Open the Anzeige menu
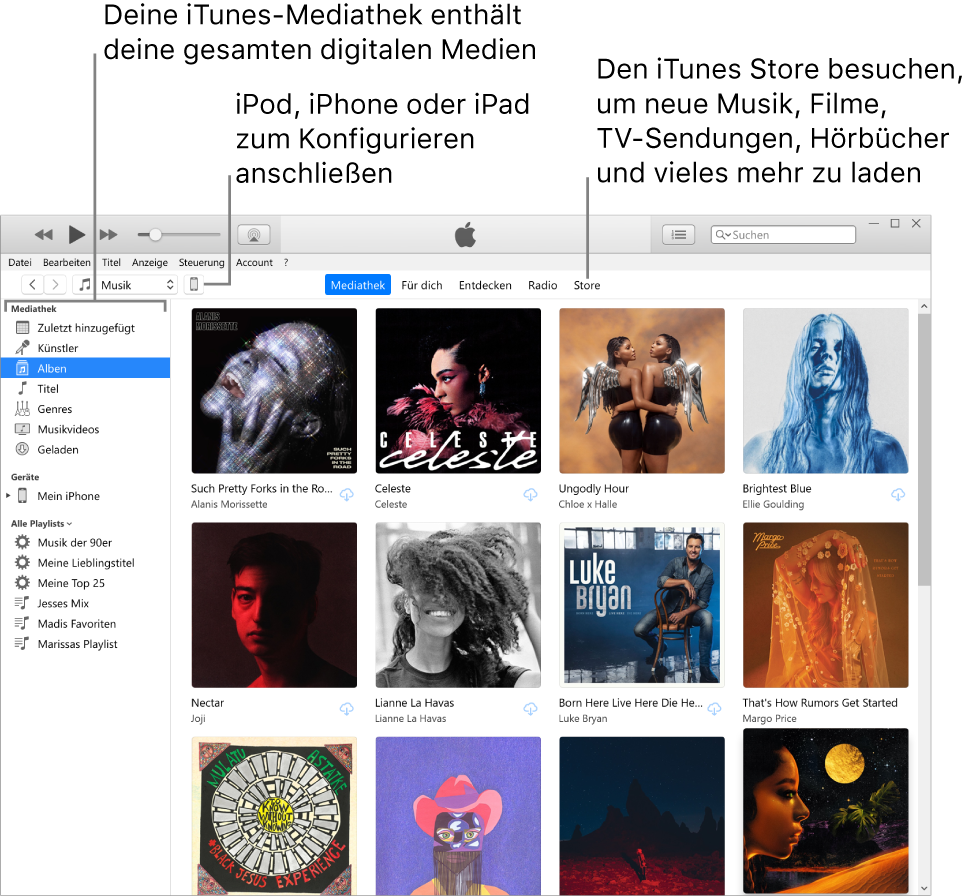The height and width of the screenshot is (896, 974). [x=150, y=263]
